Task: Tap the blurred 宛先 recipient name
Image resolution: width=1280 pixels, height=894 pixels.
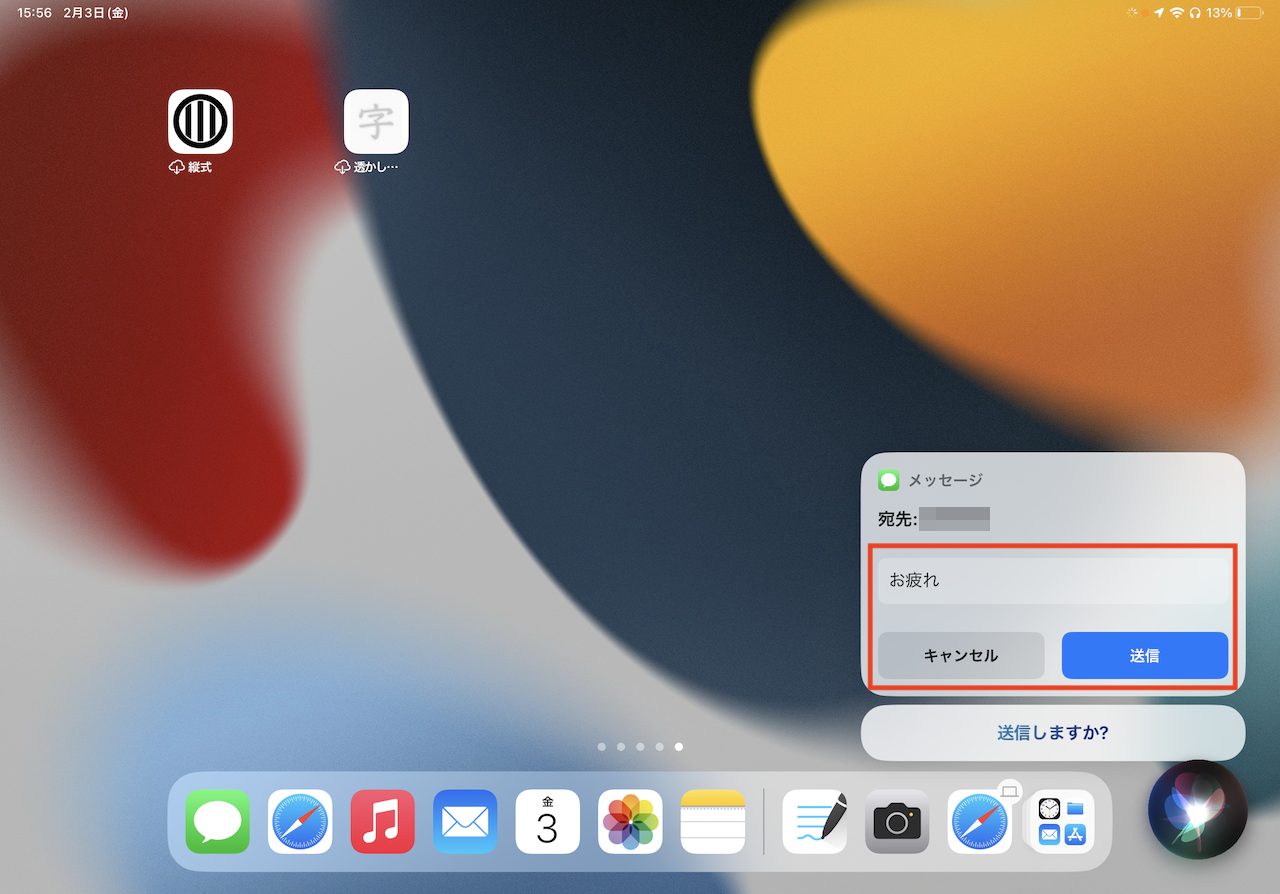Action: pos(955,519)
